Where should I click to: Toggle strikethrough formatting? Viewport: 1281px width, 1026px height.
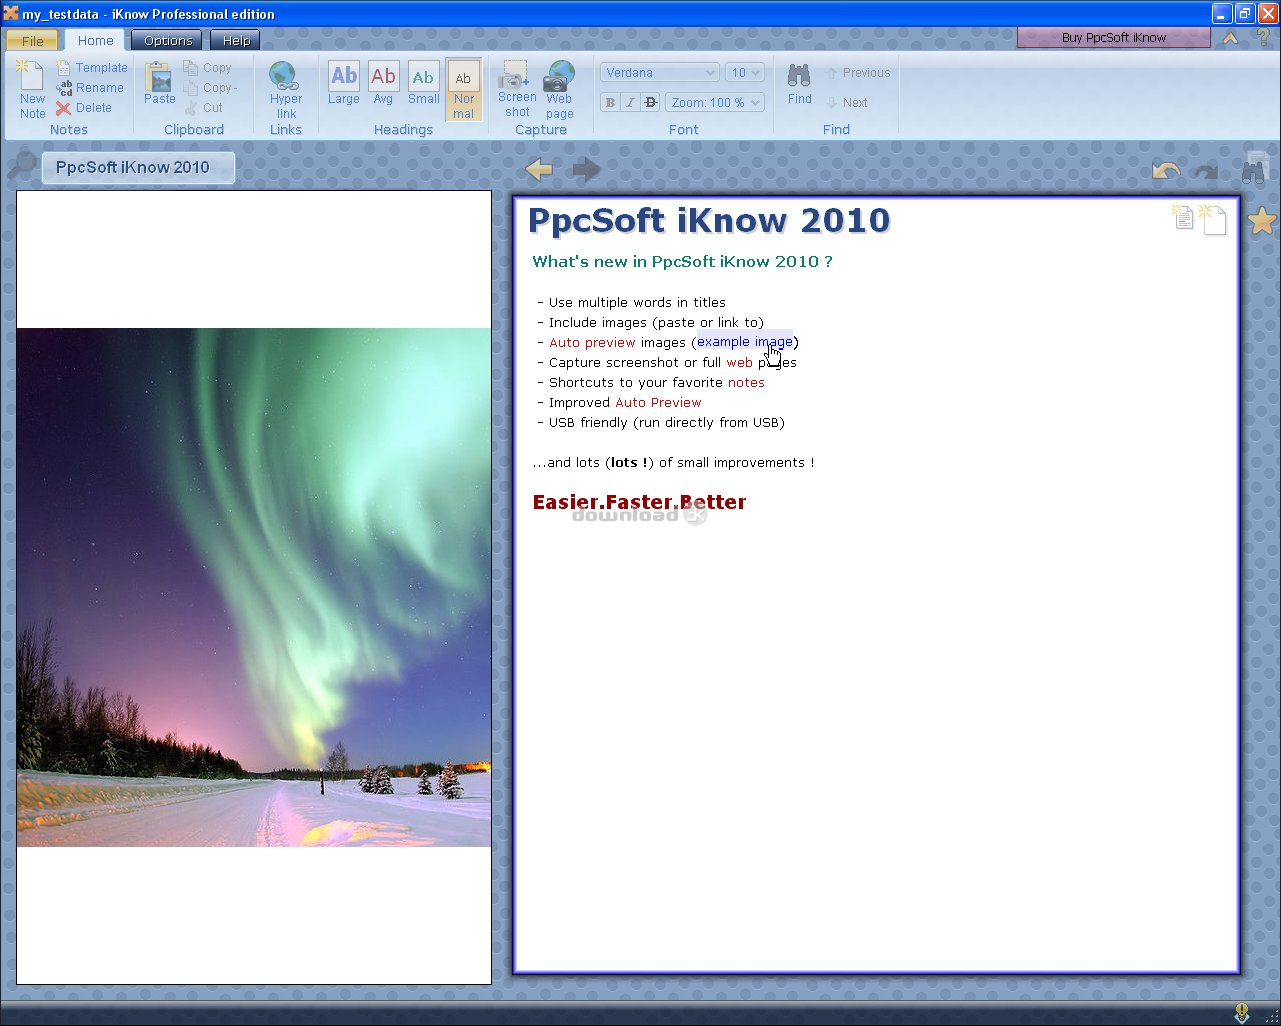(x=650, y=102)
